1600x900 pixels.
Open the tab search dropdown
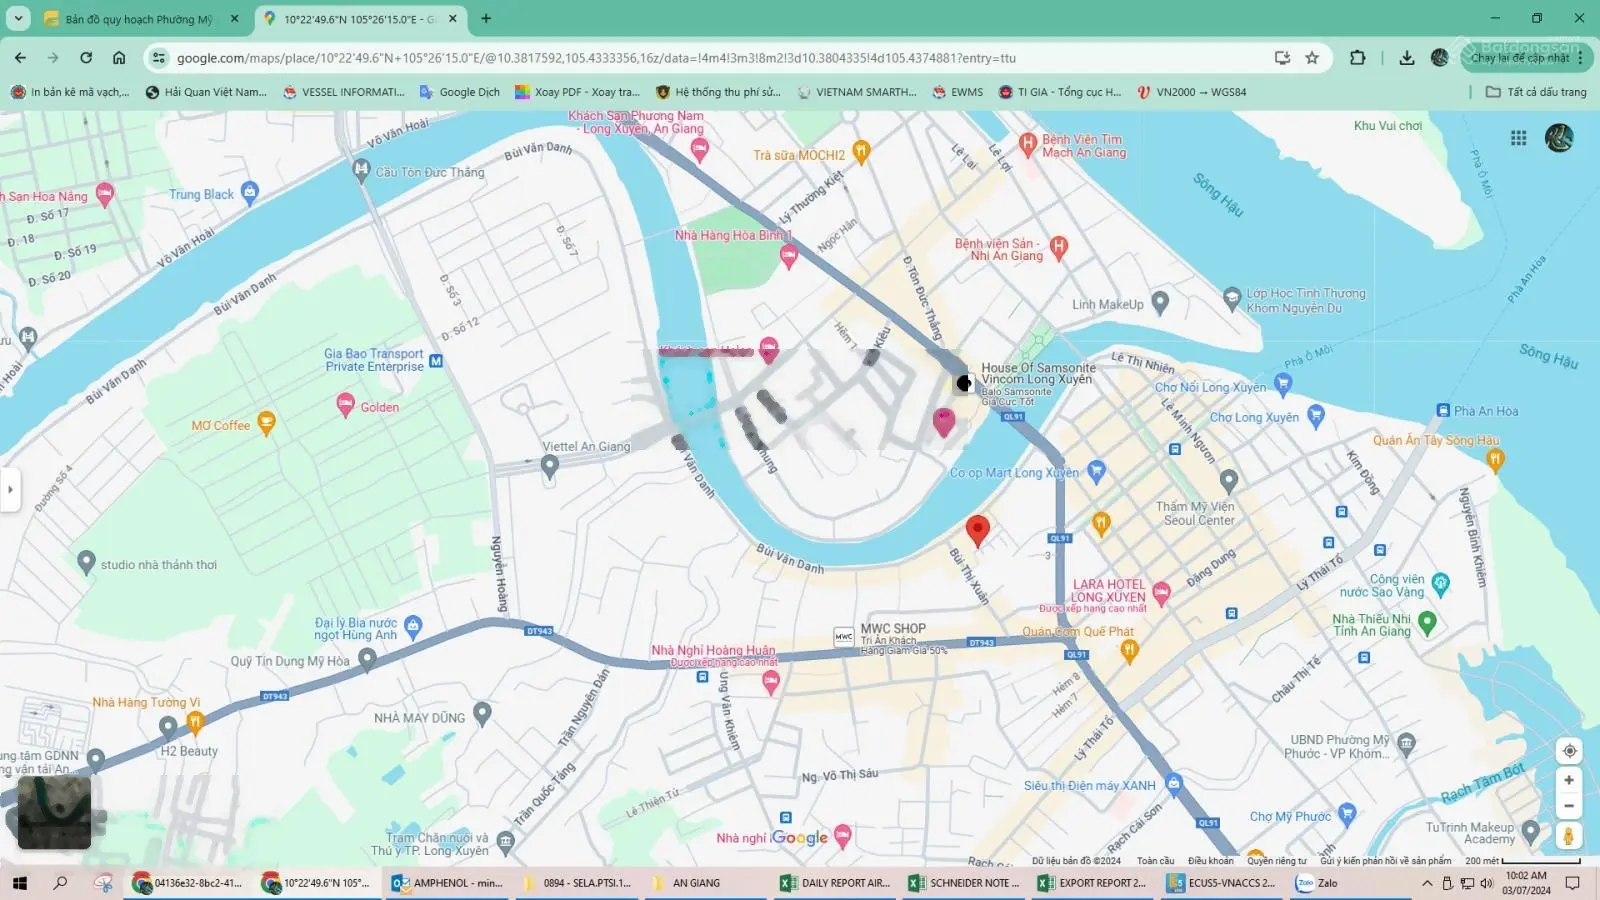click(18, 18)
